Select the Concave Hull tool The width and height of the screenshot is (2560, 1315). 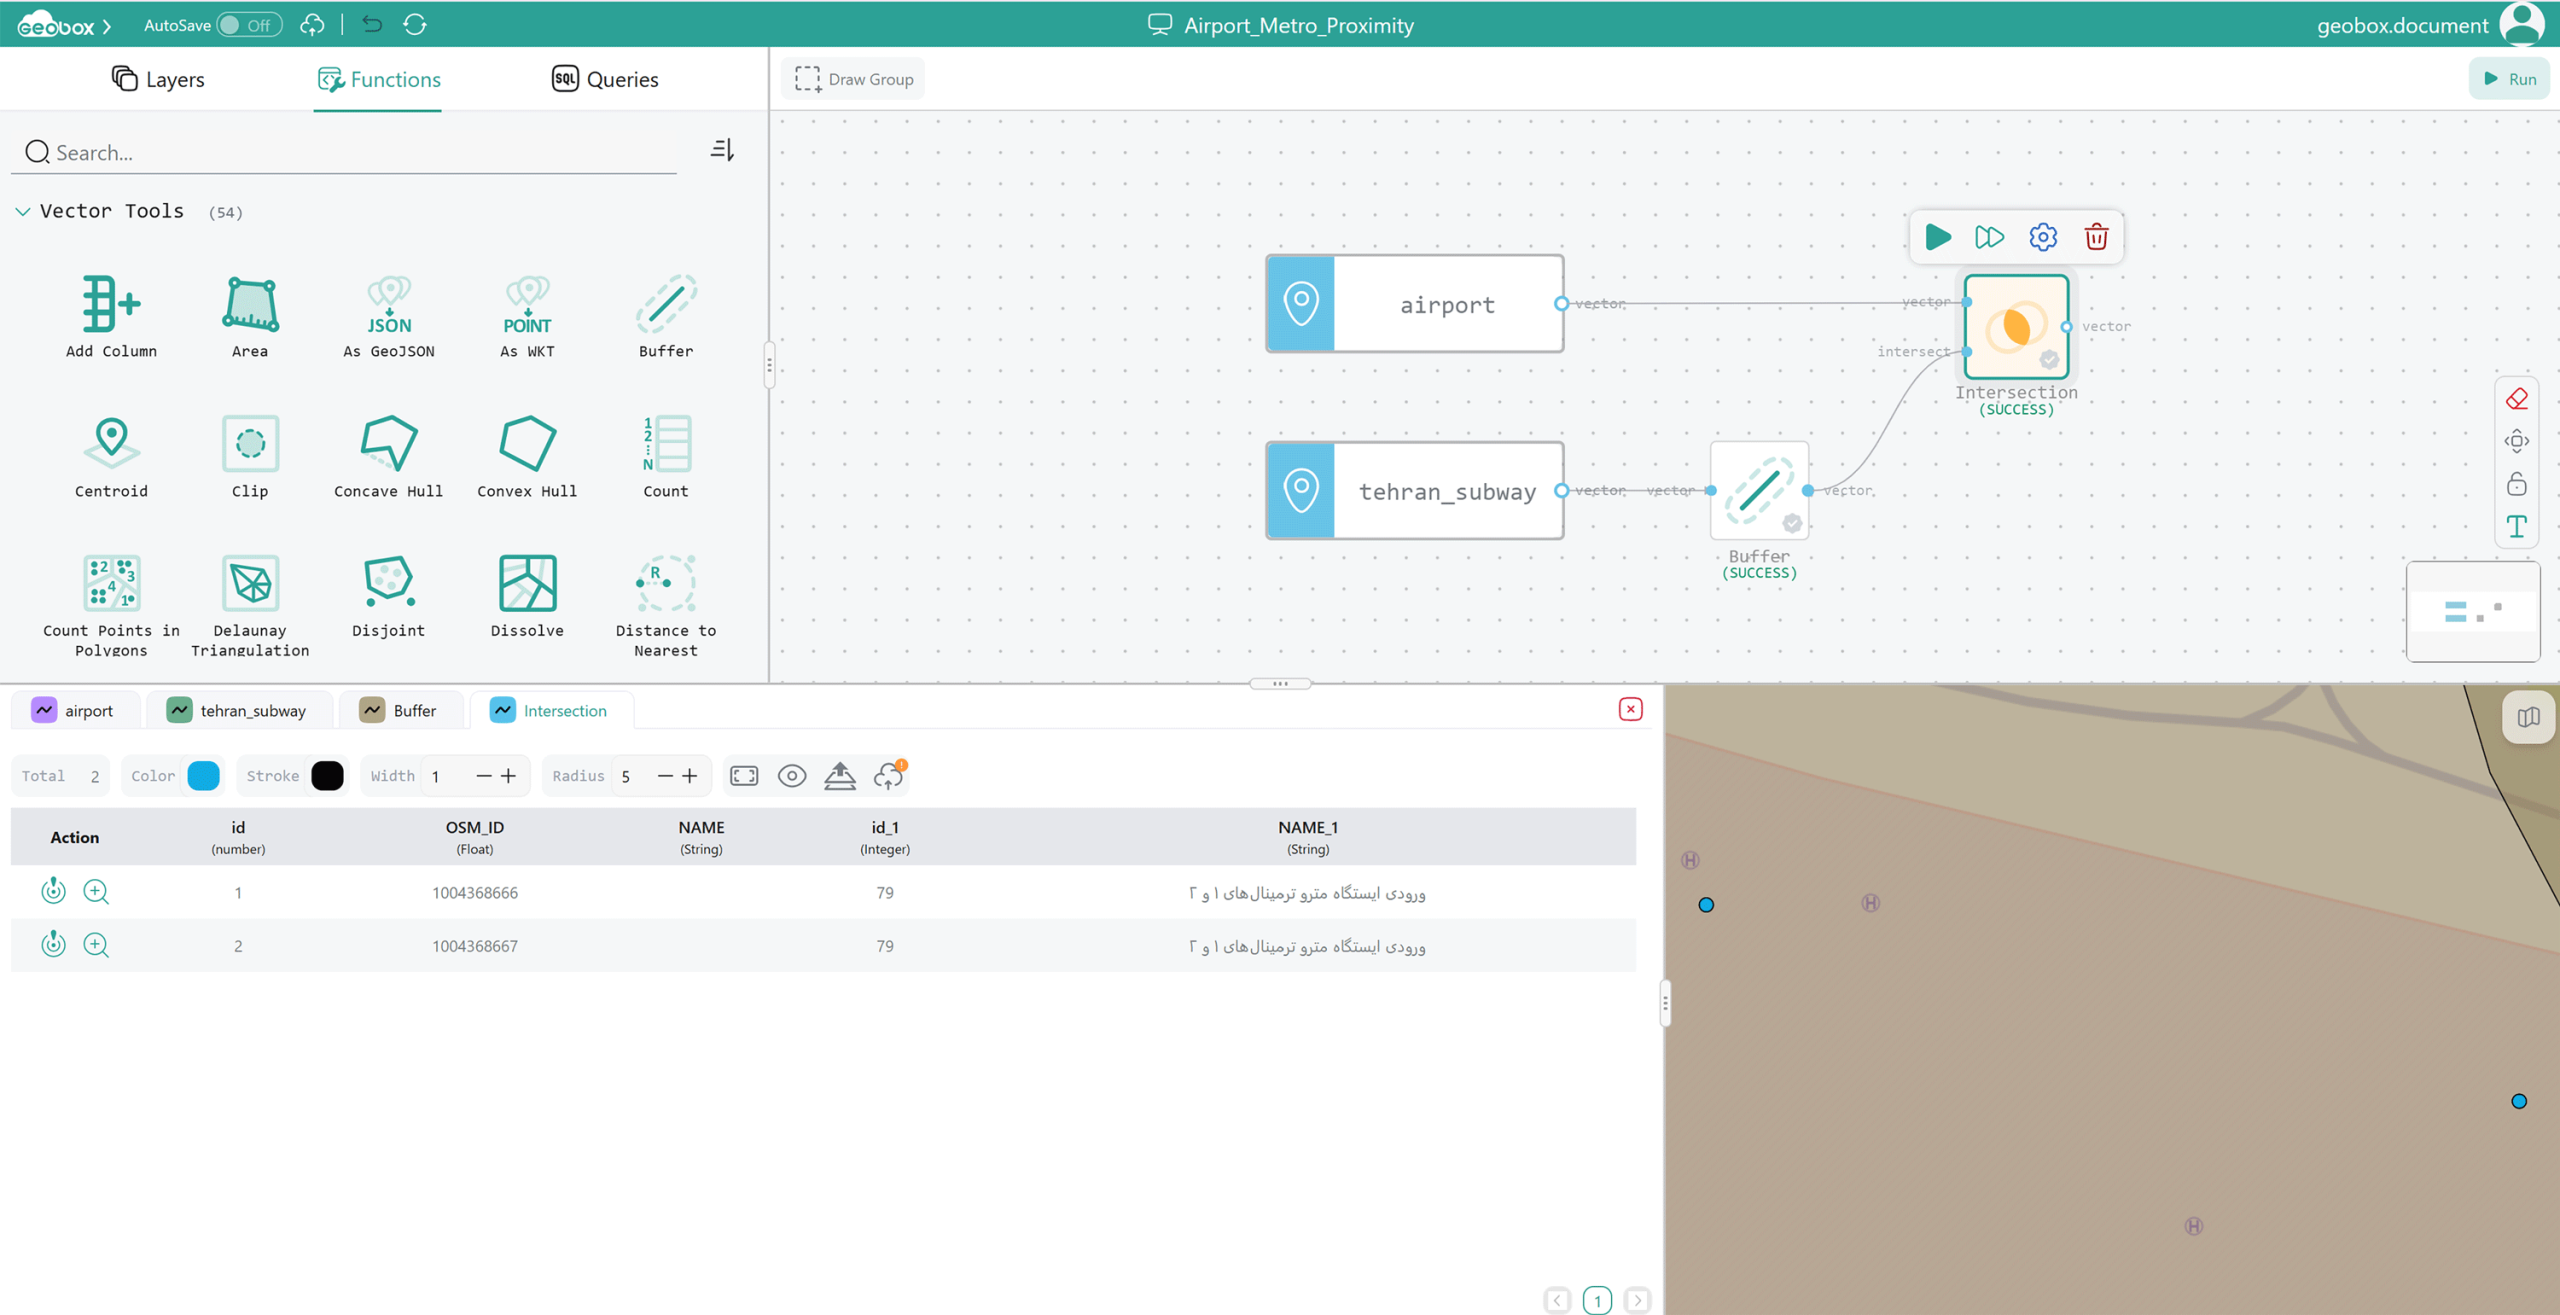point(389,456)
